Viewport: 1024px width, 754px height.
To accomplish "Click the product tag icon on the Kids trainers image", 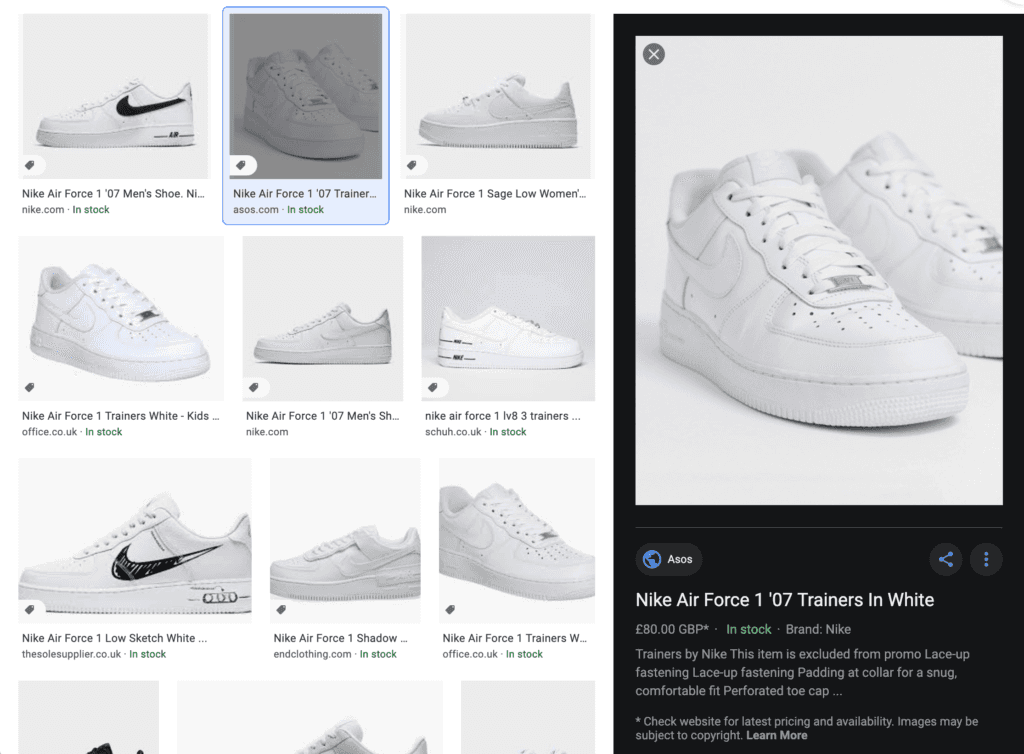I will click(x=30, y=387).
